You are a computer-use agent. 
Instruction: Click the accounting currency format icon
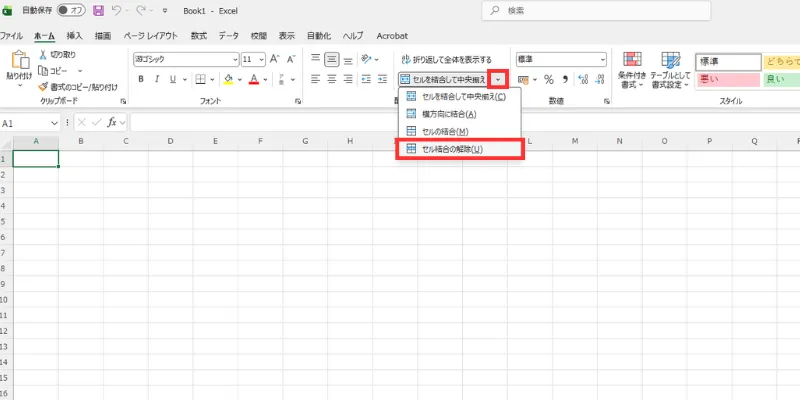(x=523, y=80)
